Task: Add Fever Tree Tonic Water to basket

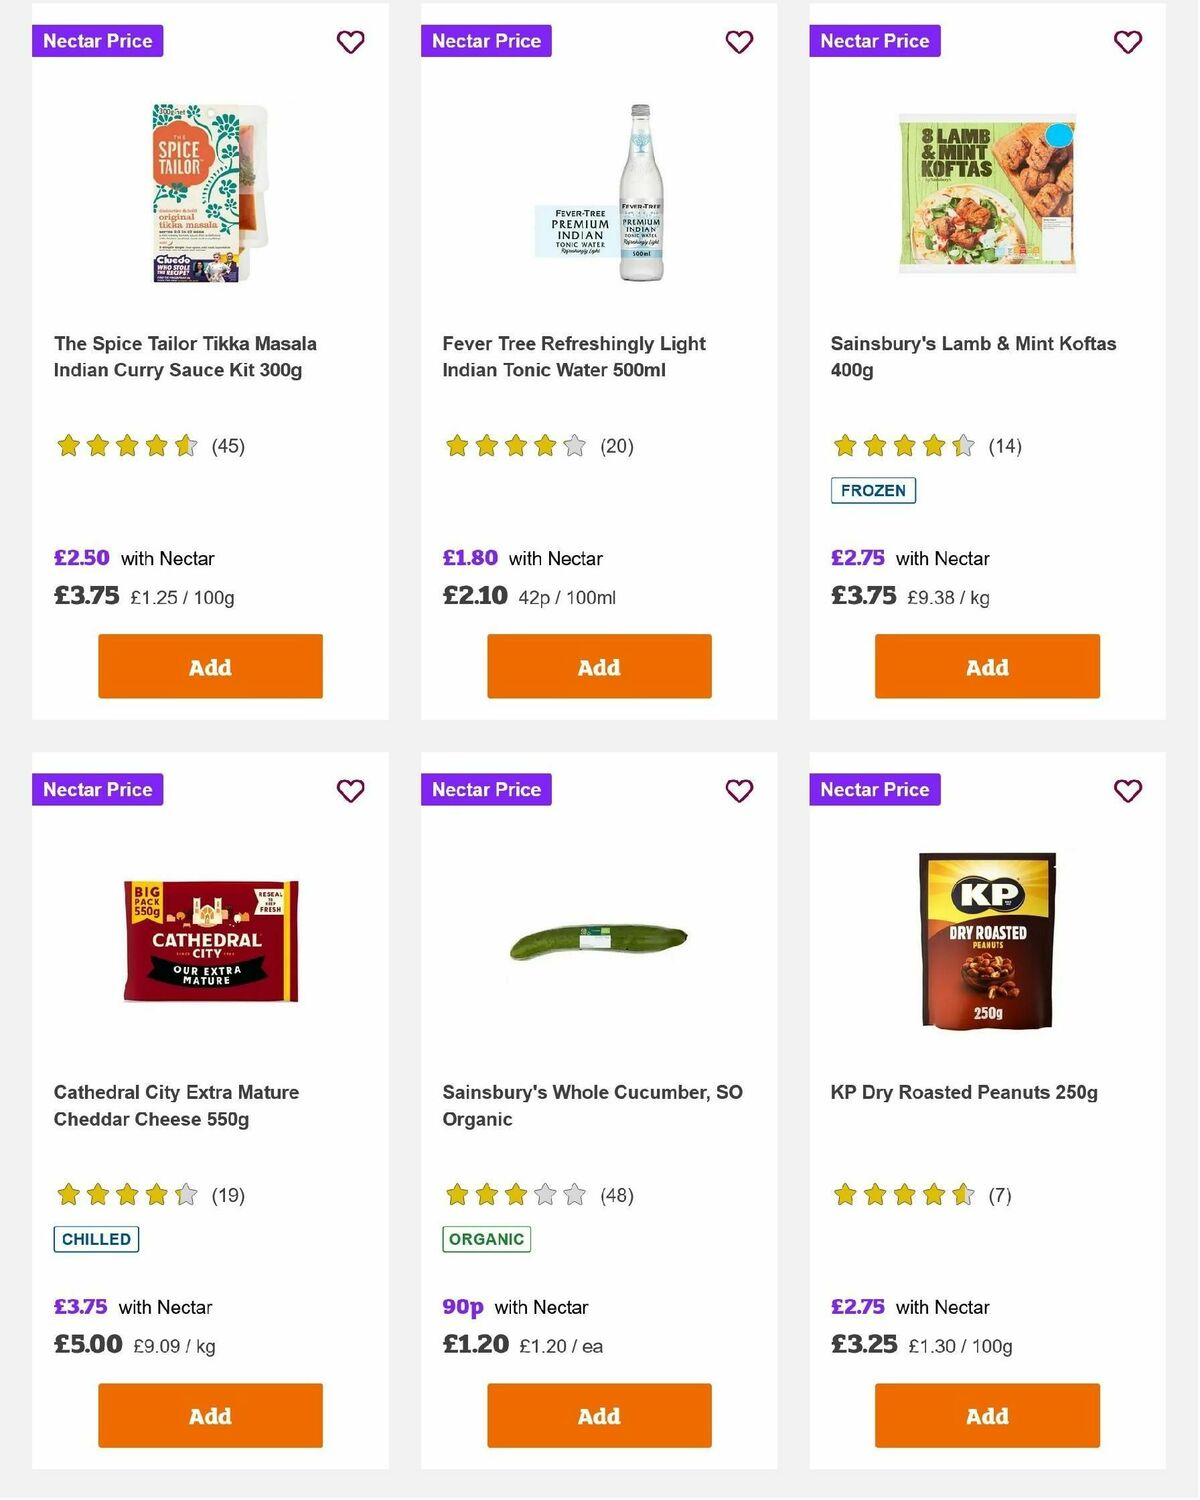Action: [598, 666]
